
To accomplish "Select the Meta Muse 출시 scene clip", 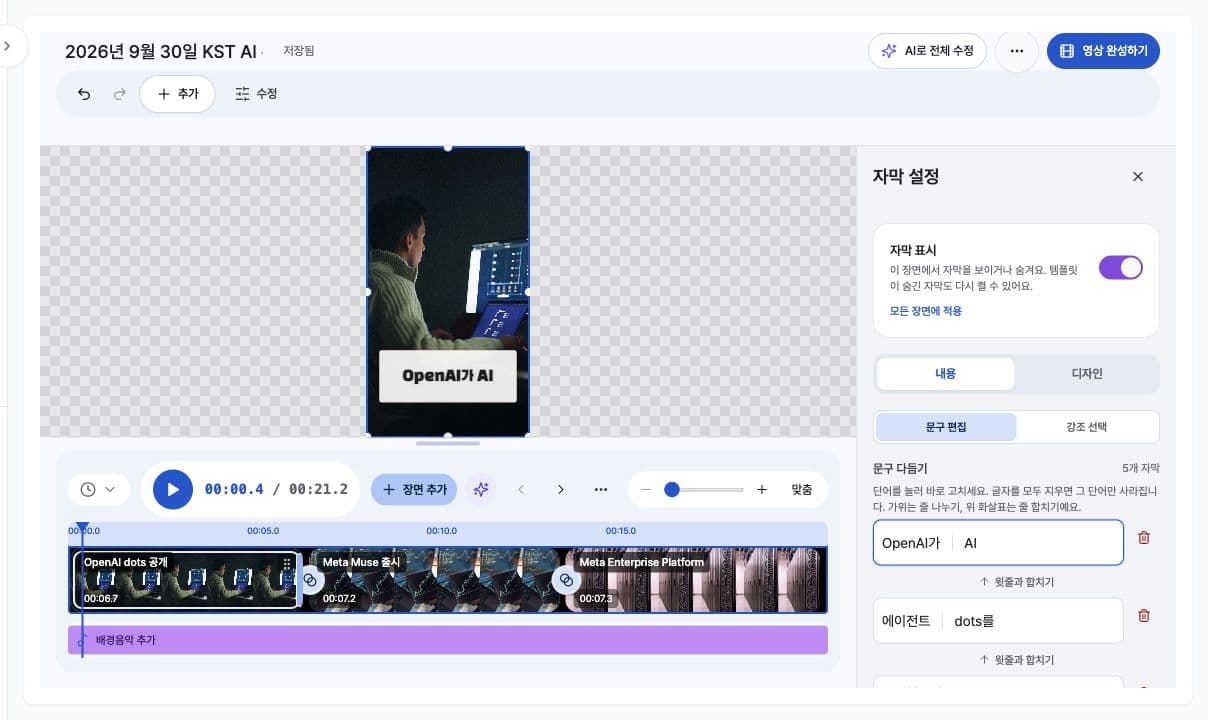I will click(435, 580).
